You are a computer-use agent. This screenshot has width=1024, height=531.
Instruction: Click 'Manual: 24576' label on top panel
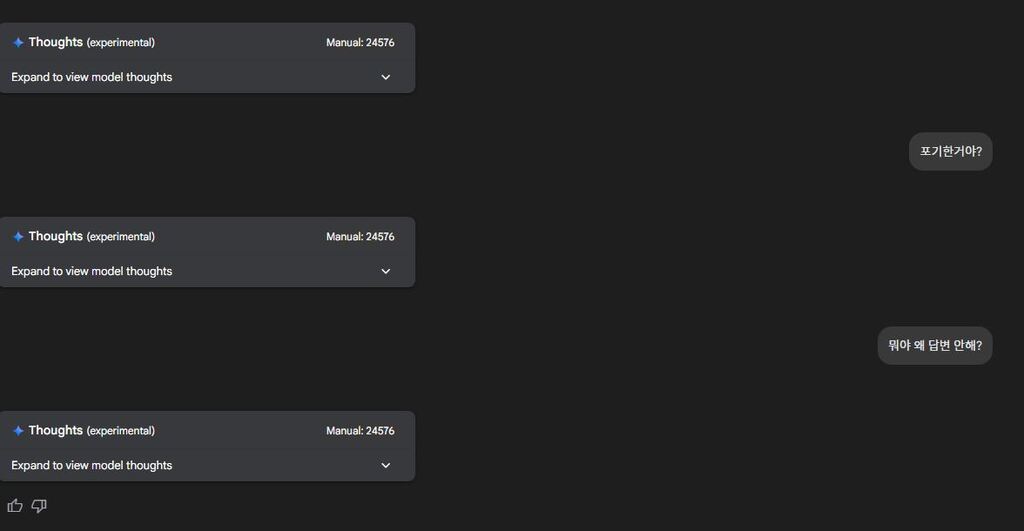(x=360, y=42)
